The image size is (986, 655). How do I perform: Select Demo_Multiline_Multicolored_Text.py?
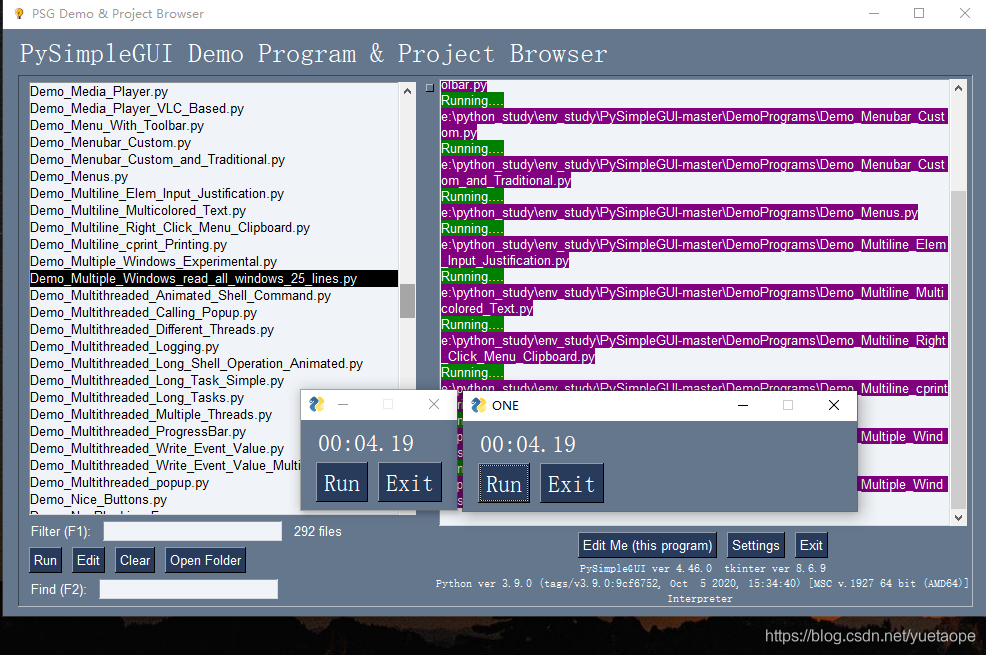click(x=214, y=211)
